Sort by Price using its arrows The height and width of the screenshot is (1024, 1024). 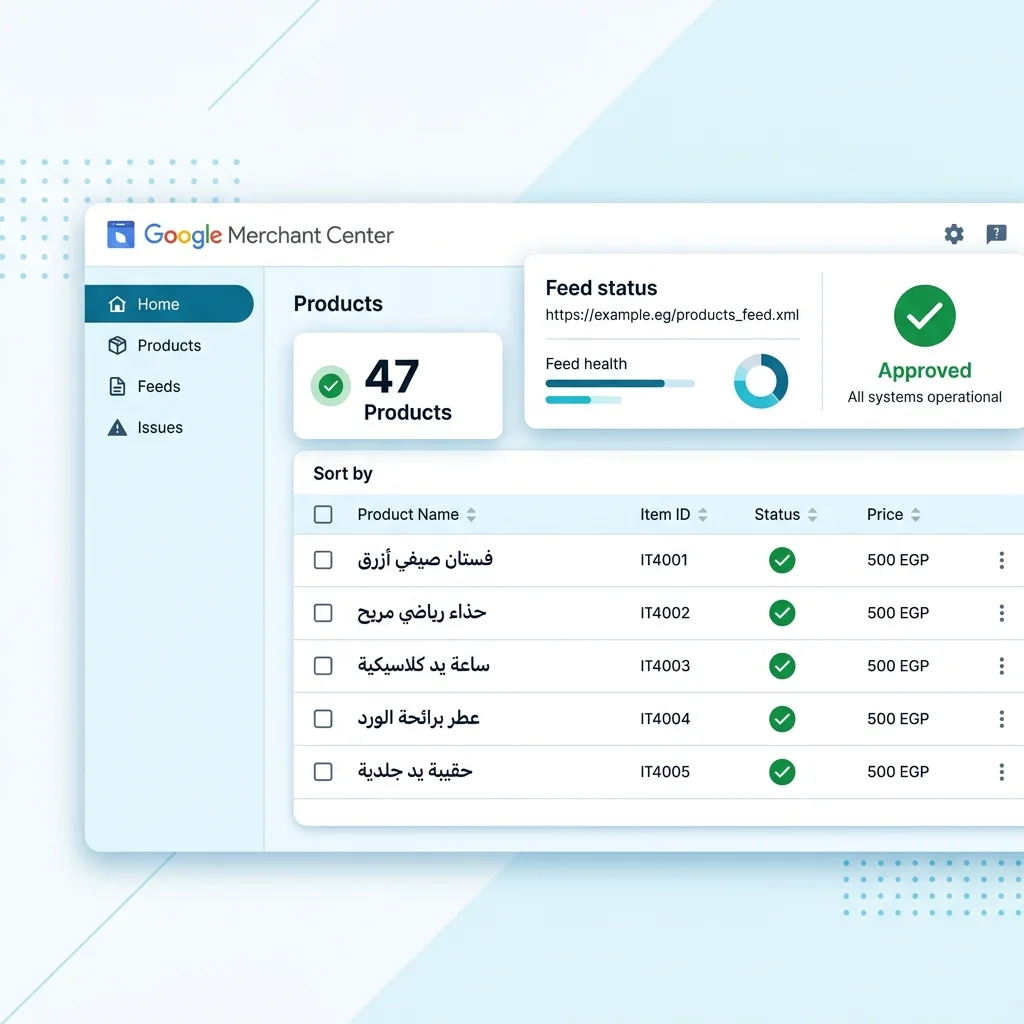pyautogui.click(x=915, y=515)
